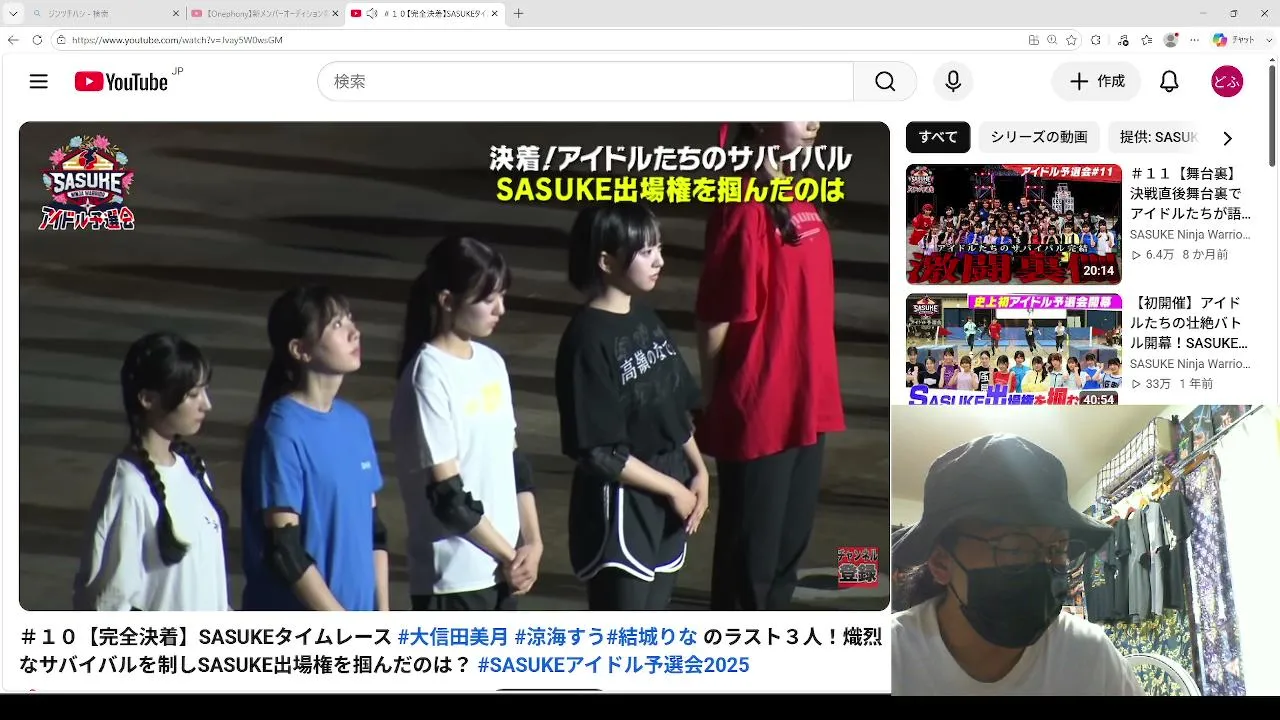This screenshot has height=720, width=1280.
Task: Open the YouTube account avatar menu
Action: coord(1227,82)
